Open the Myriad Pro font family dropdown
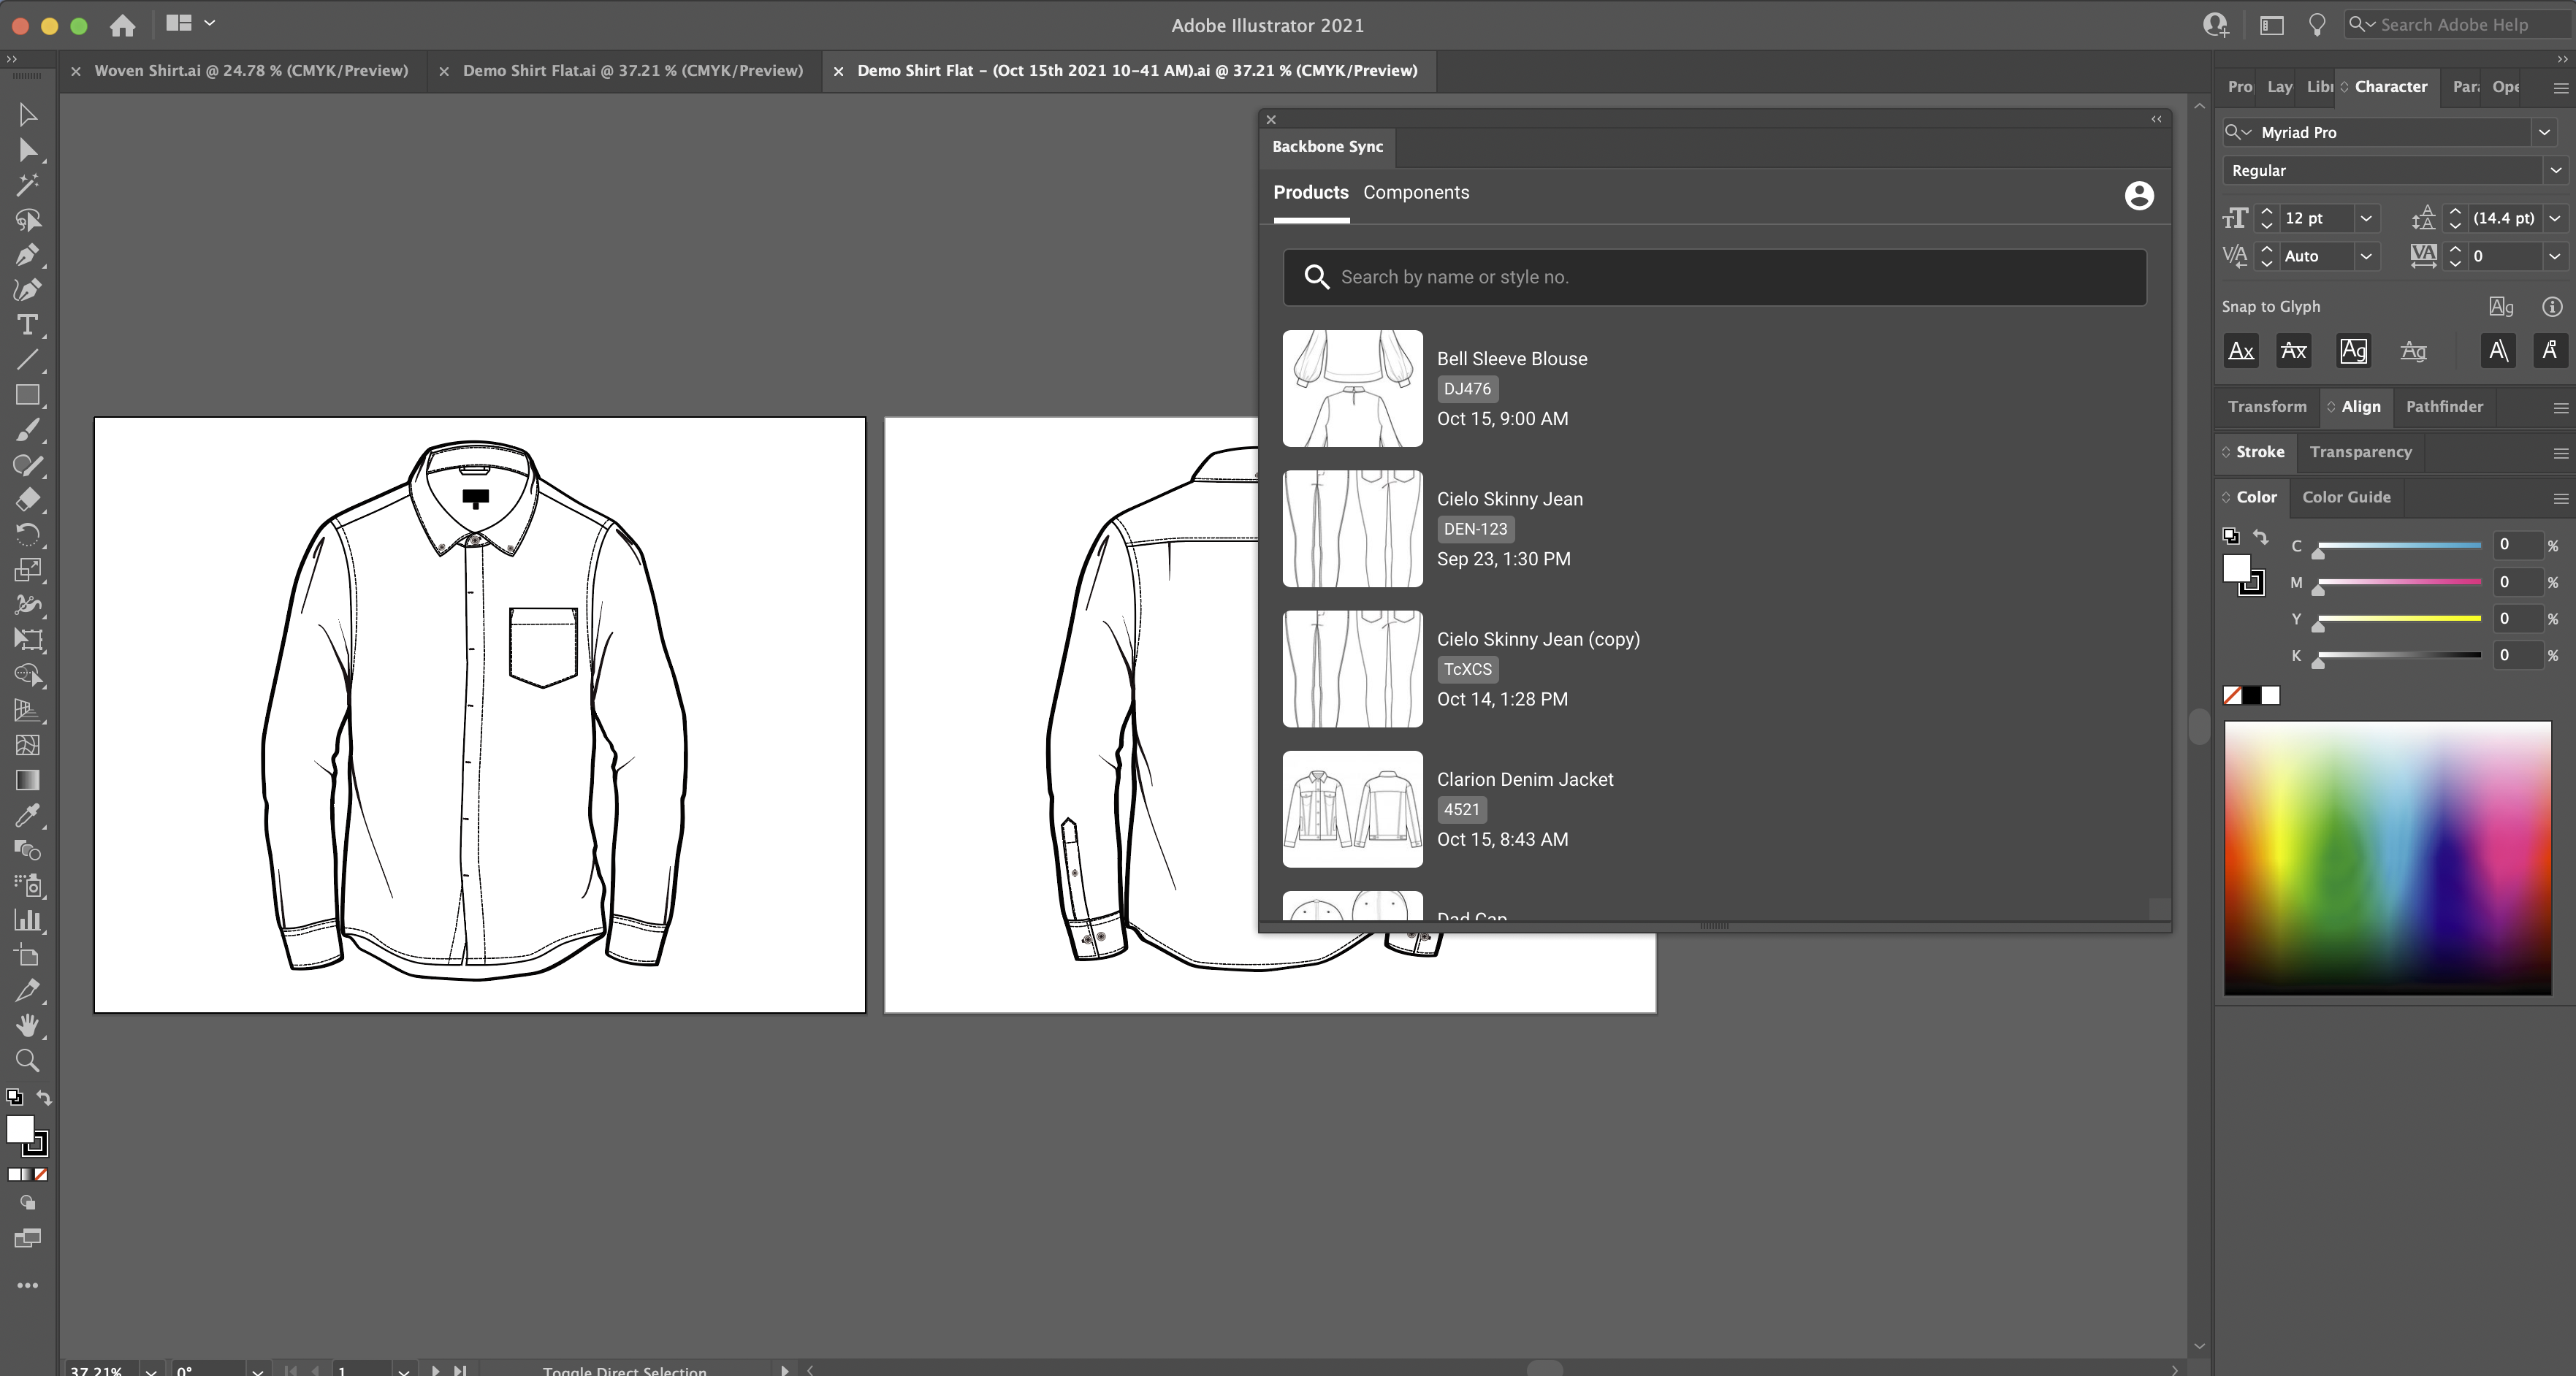The image size is (2576, 1376). [x=2546, y=132]
